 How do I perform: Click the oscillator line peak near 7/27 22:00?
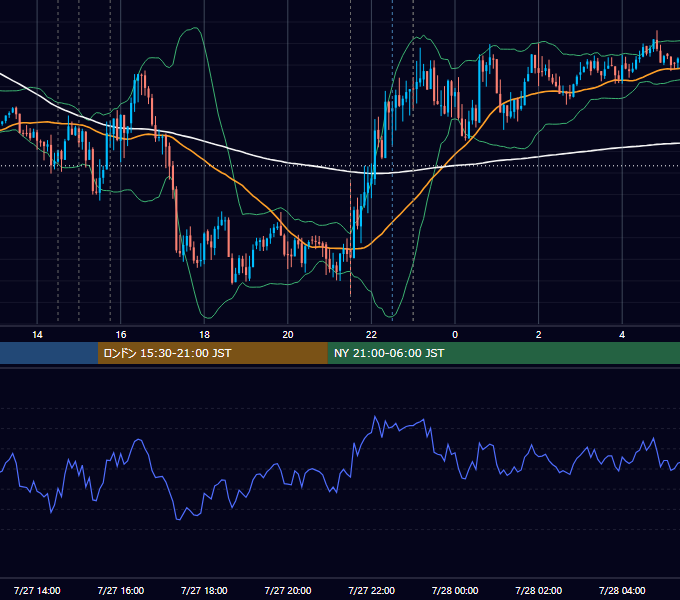point(375,417)
